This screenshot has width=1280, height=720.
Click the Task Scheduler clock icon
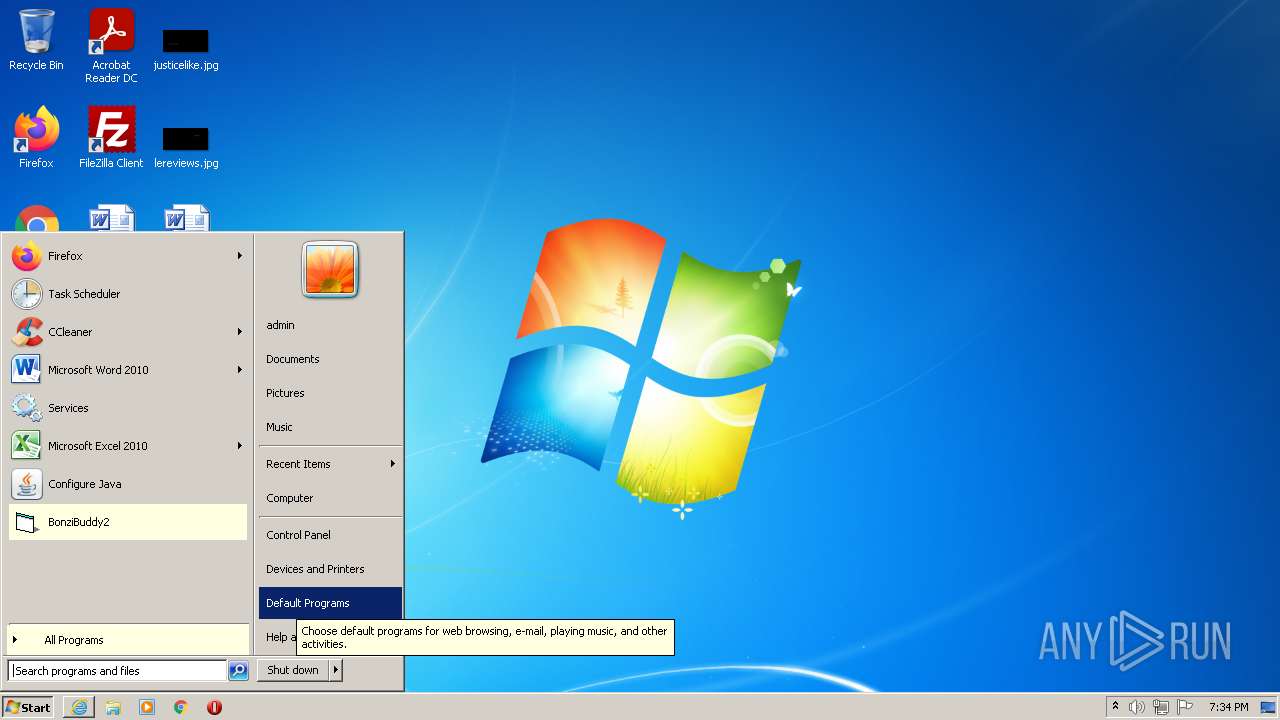[x=27, y=294]
